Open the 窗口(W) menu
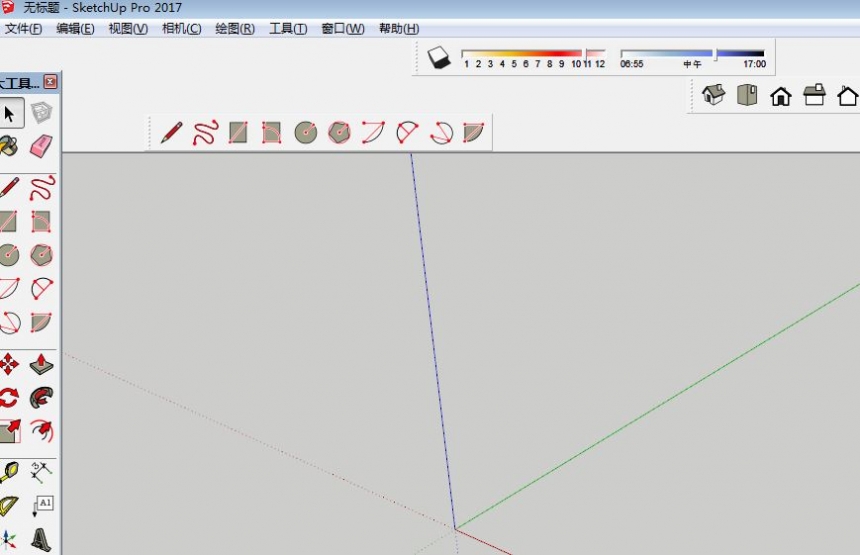The width and height of the screenshot is (860, 555). 343,29
